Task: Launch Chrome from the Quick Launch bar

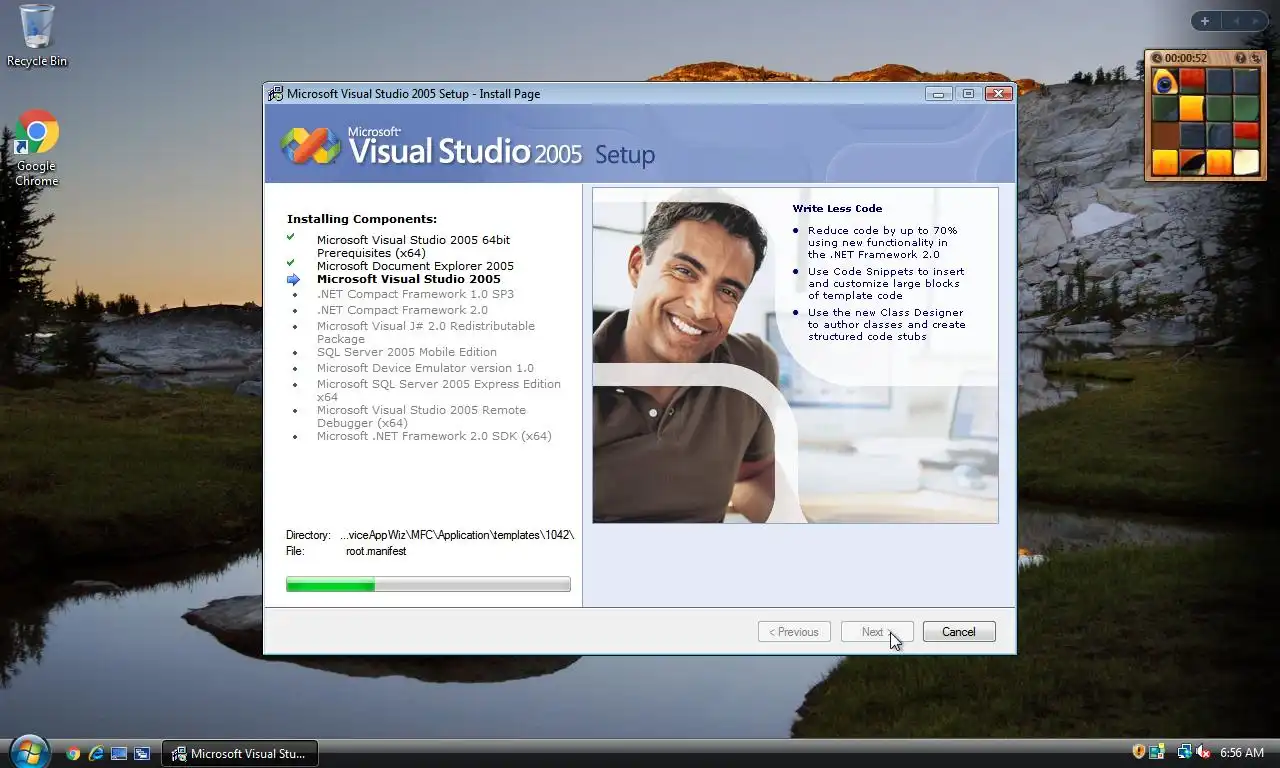Action: point(73,753)
